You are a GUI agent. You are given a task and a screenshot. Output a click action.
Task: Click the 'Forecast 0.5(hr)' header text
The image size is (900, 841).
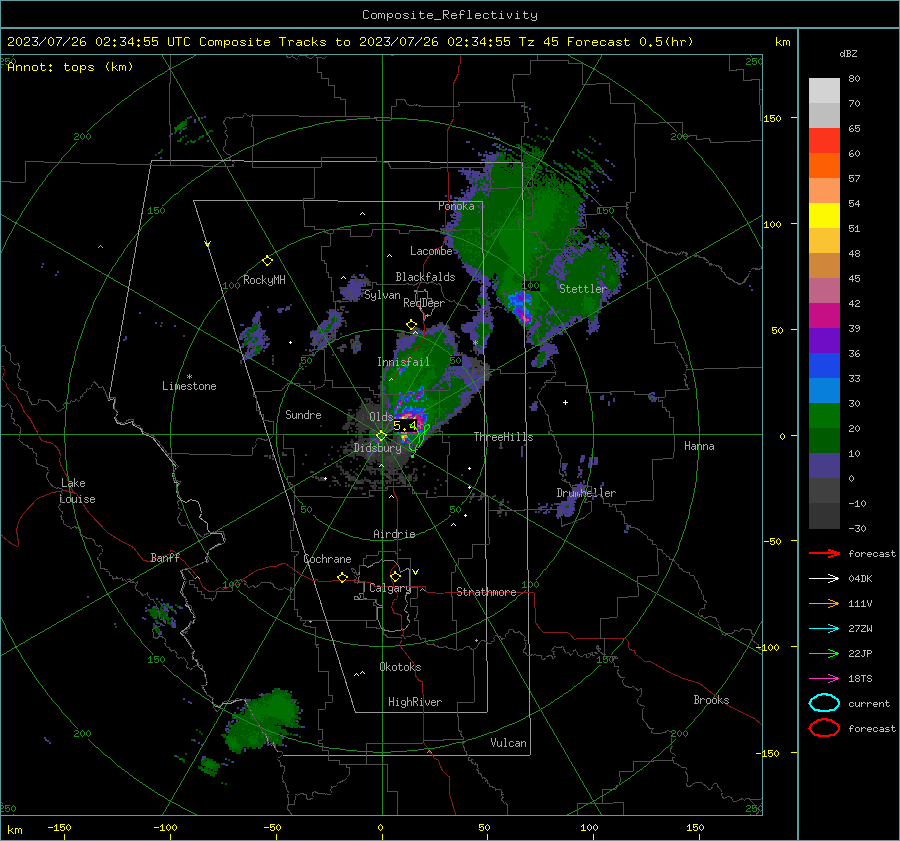click(630, 42)
